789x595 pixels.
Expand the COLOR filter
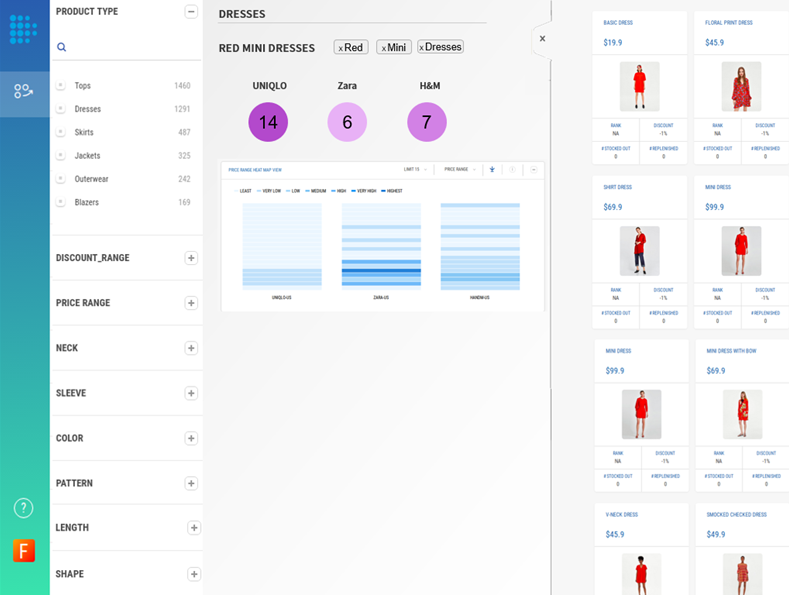(191, 438)
